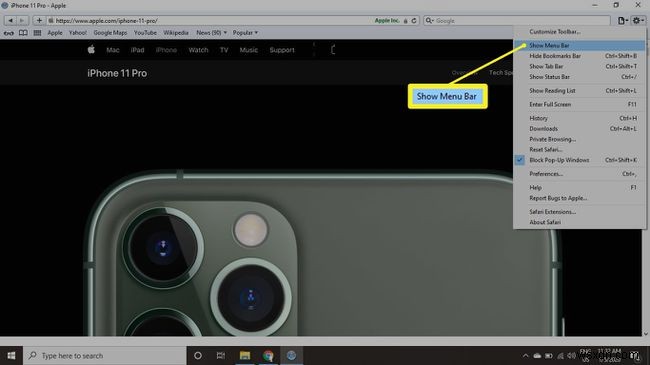Expand the News (90) bookmarks folder
650x365 pixels.
pos(211,32)
